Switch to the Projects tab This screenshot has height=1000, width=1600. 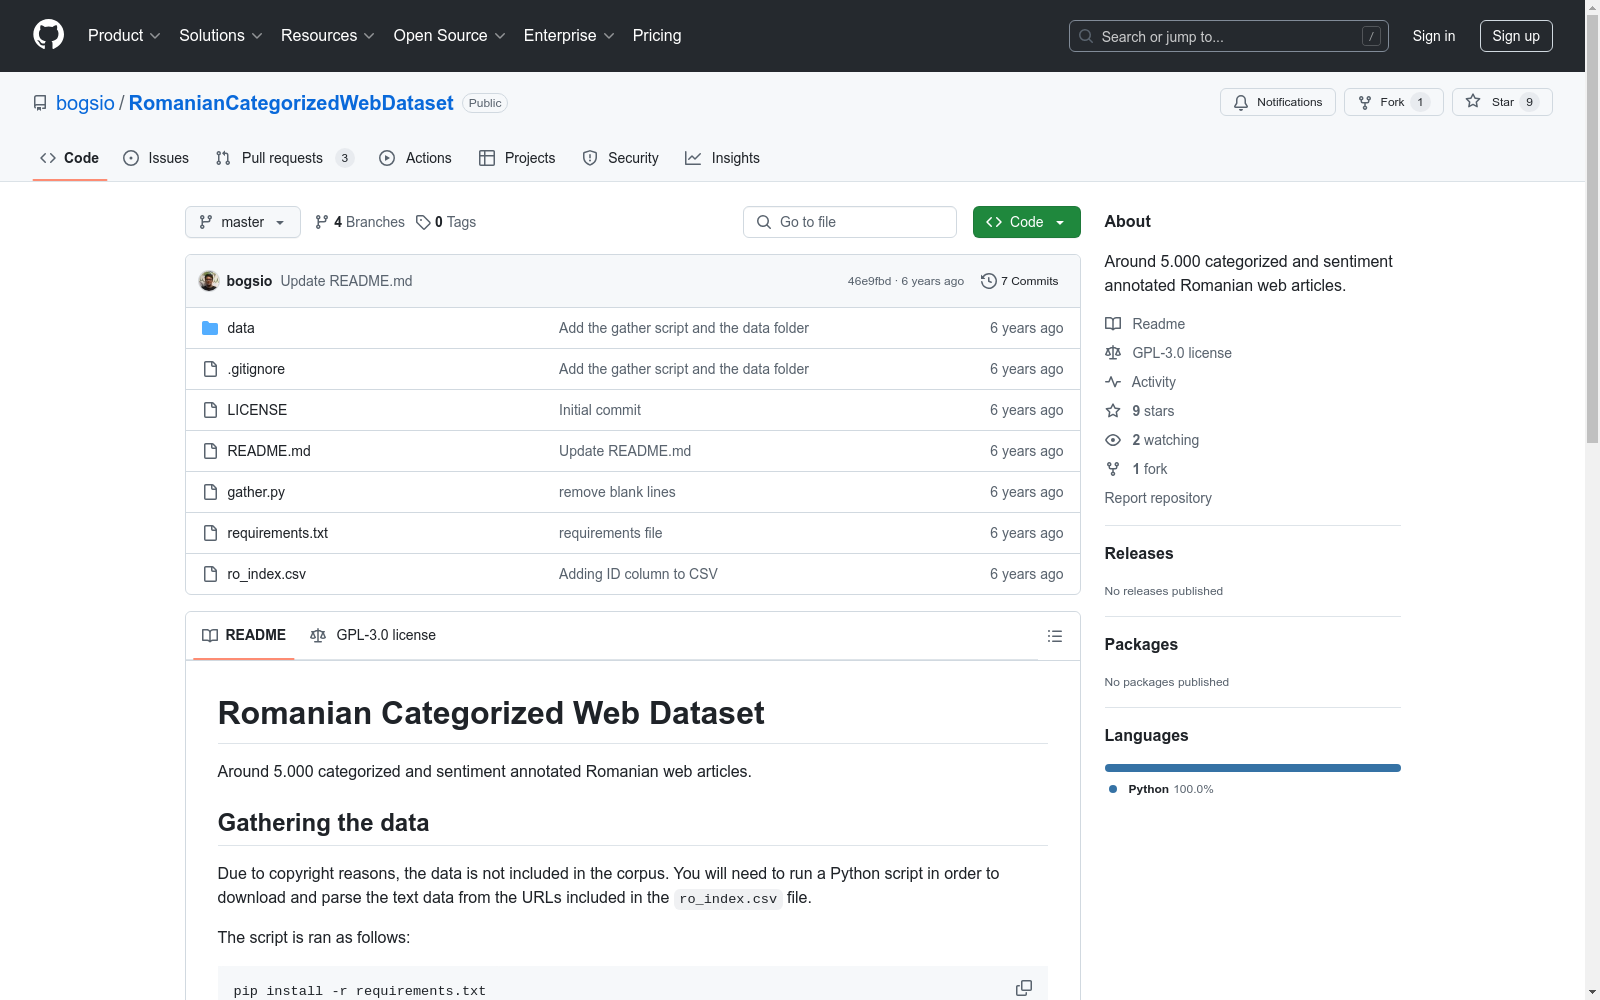(517, 158)
